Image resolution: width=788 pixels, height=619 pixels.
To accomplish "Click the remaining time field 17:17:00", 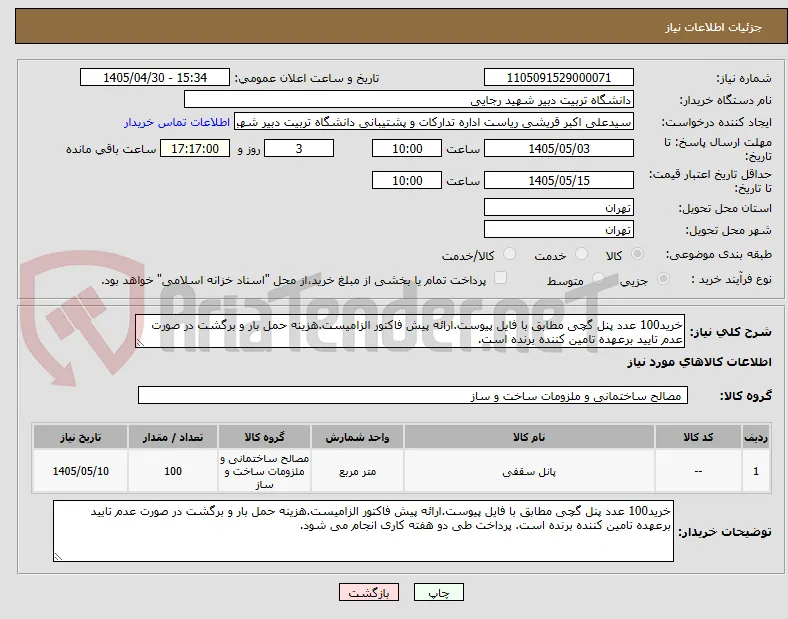I will click(x=195, y=149).
